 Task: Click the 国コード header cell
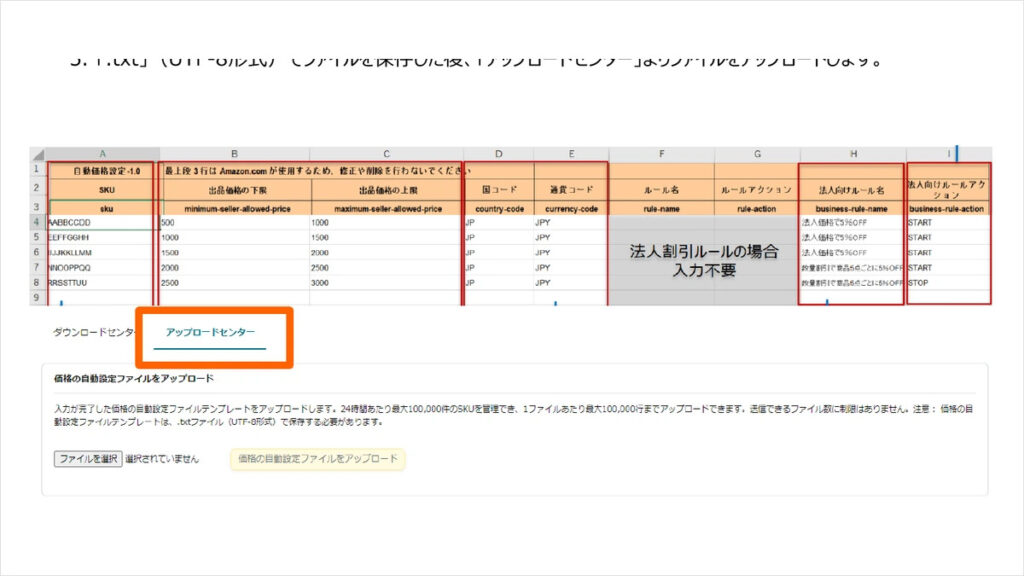tap(500, 190)
